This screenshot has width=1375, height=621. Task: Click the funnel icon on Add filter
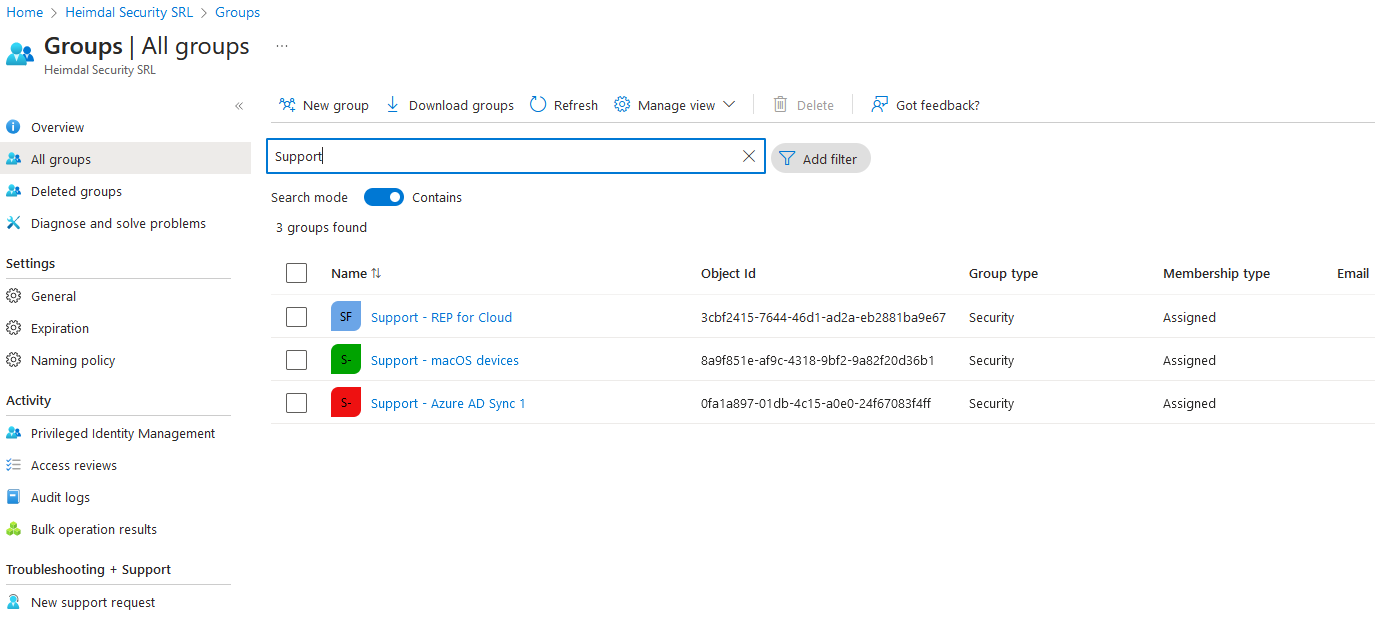[x=787, y=158]
